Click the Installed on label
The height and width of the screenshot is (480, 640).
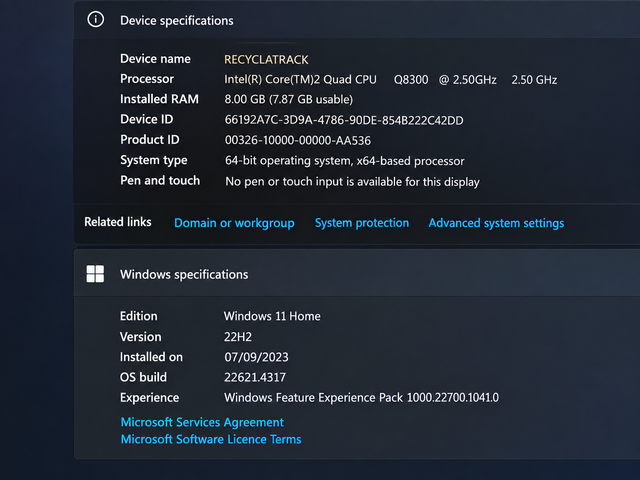tap(151, 357)
